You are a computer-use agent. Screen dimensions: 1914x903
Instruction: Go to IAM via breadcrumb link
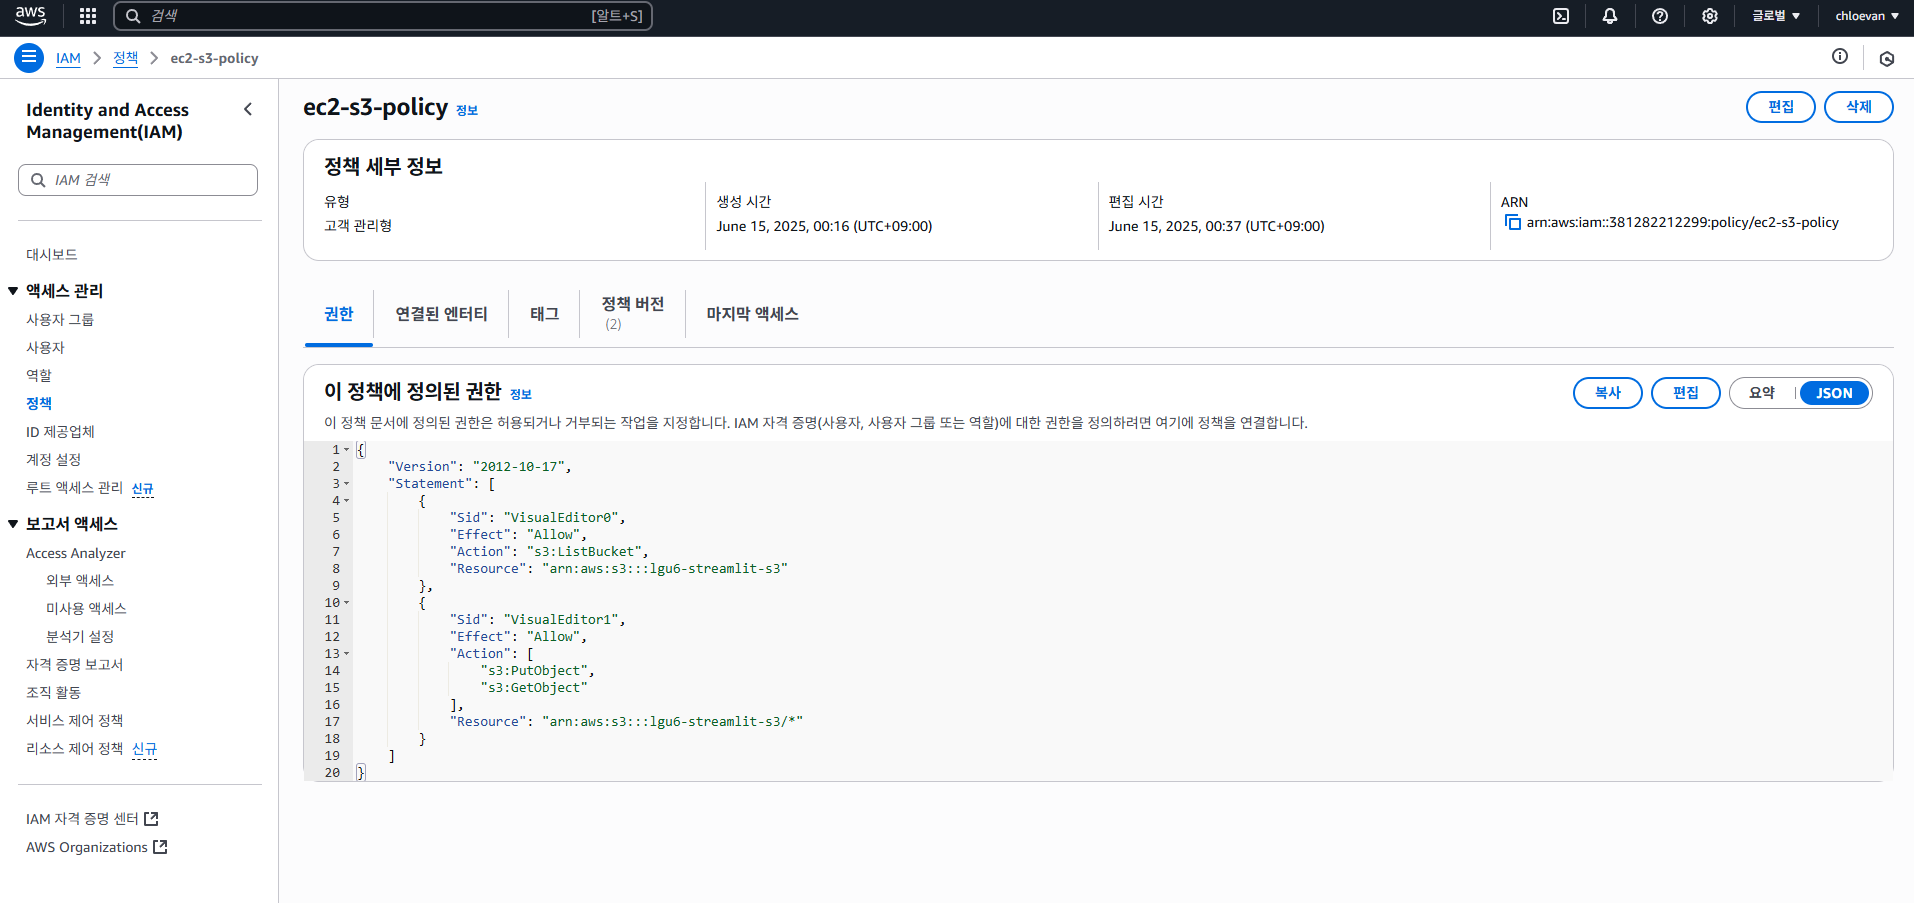pos(68,58)
